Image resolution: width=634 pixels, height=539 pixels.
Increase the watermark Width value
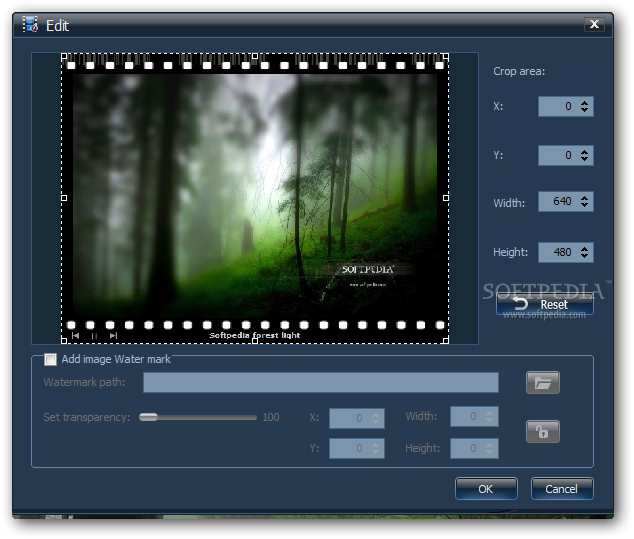tap(490, 413)
